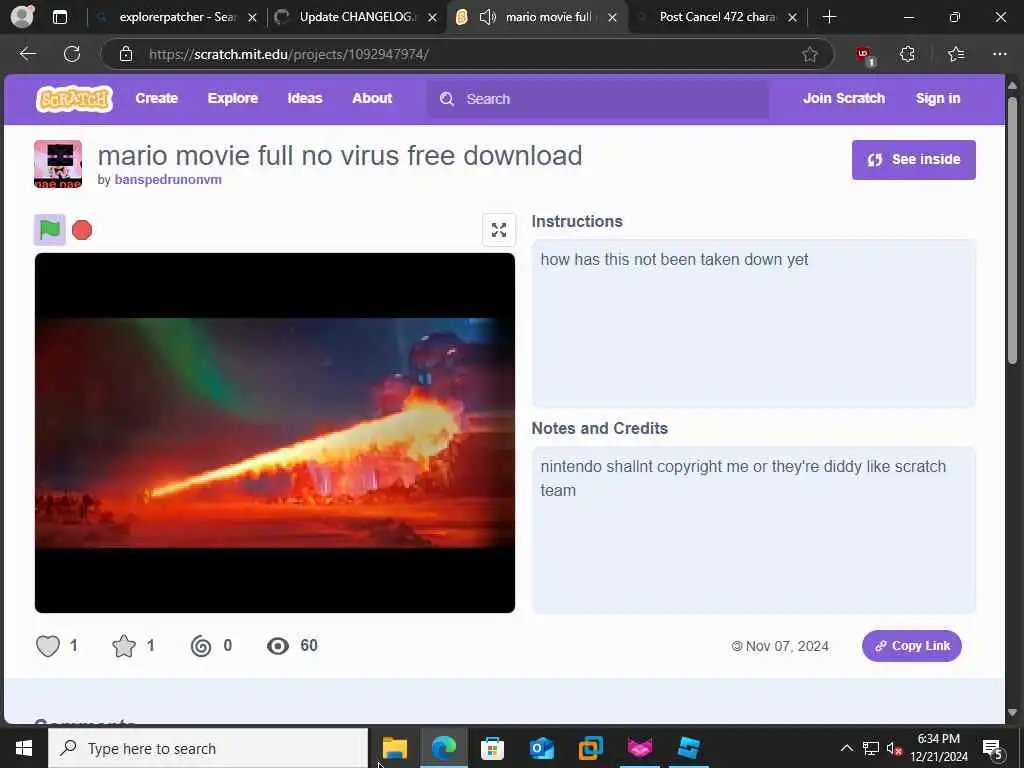Open the About menu item
The image size is (1024, 768).
tap(372, 99)
